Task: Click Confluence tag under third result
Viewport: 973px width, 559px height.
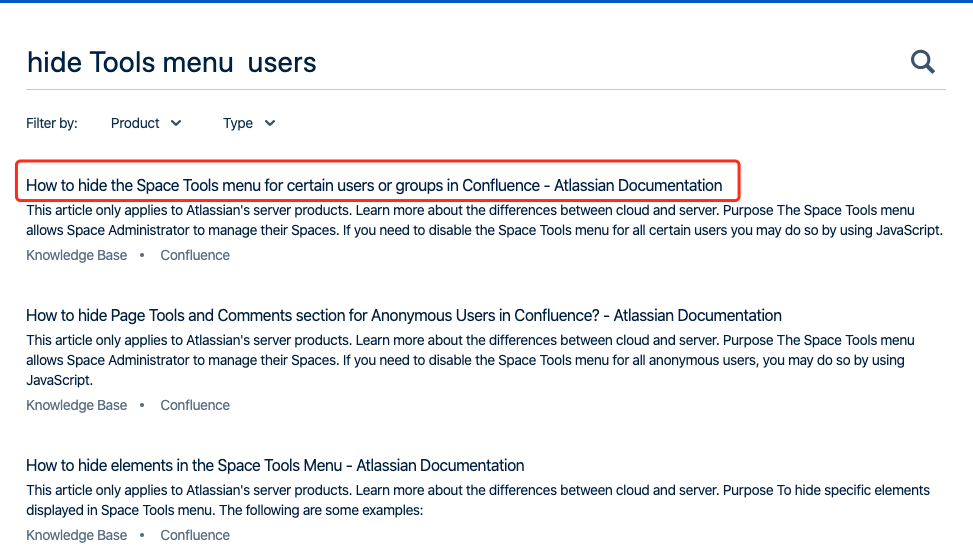Action: click(195, 535)
